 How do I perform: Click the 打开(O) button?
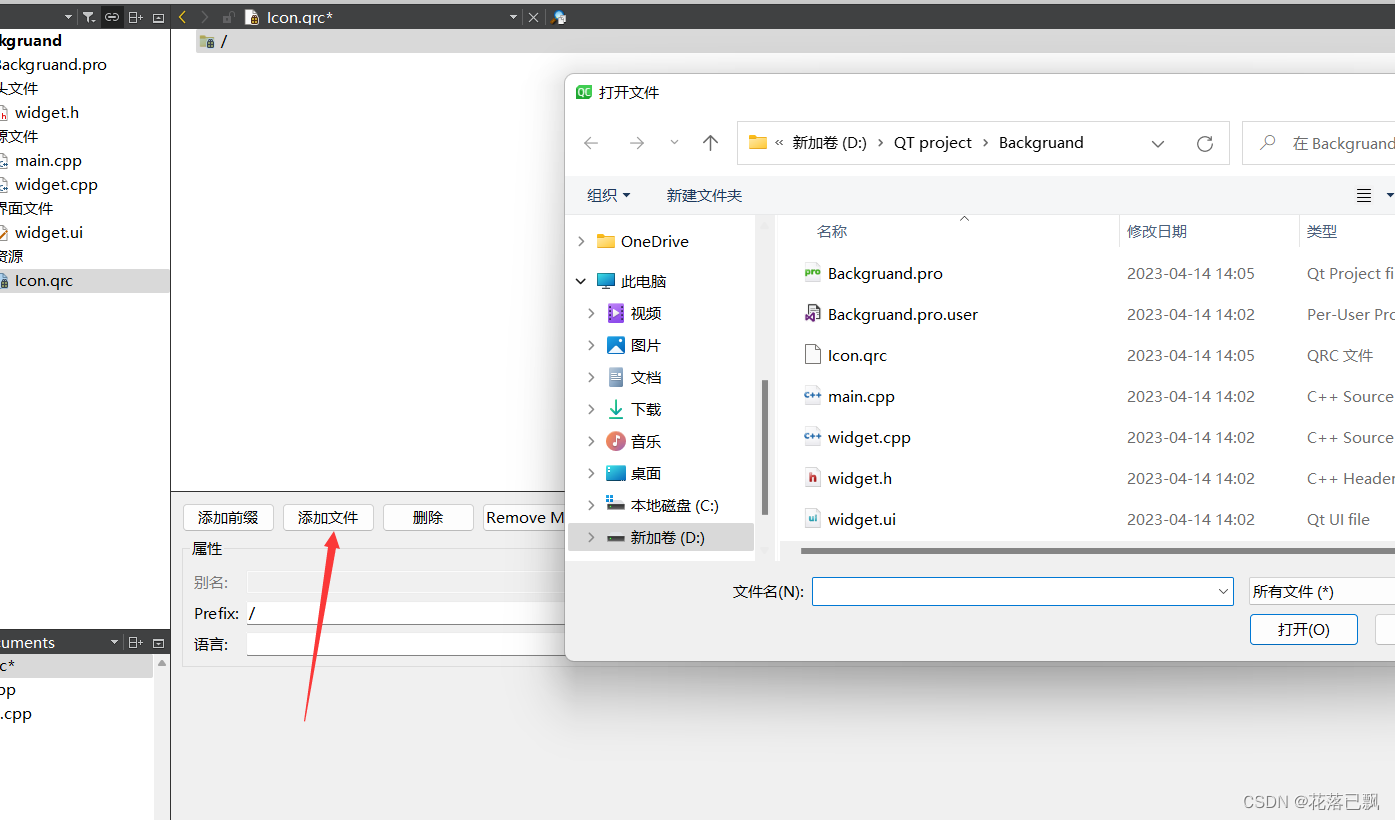(1304, 629)
